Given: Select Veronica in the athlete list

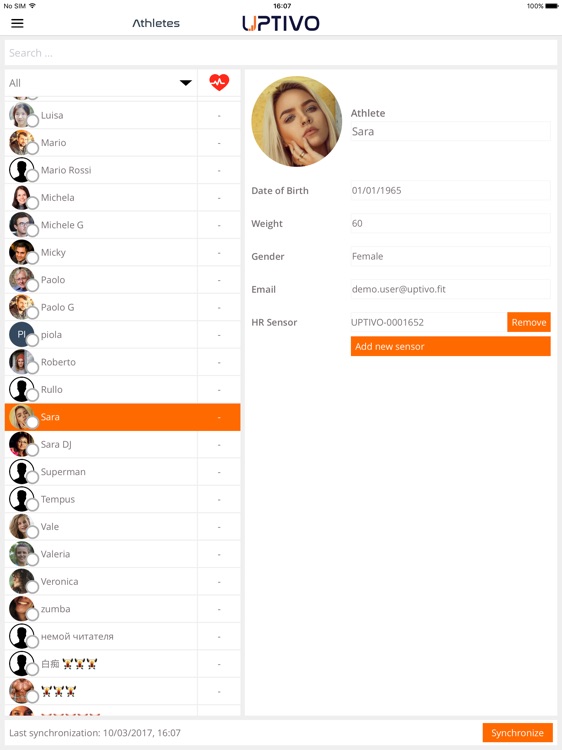Looking at the screenshot, I should 122,582.
